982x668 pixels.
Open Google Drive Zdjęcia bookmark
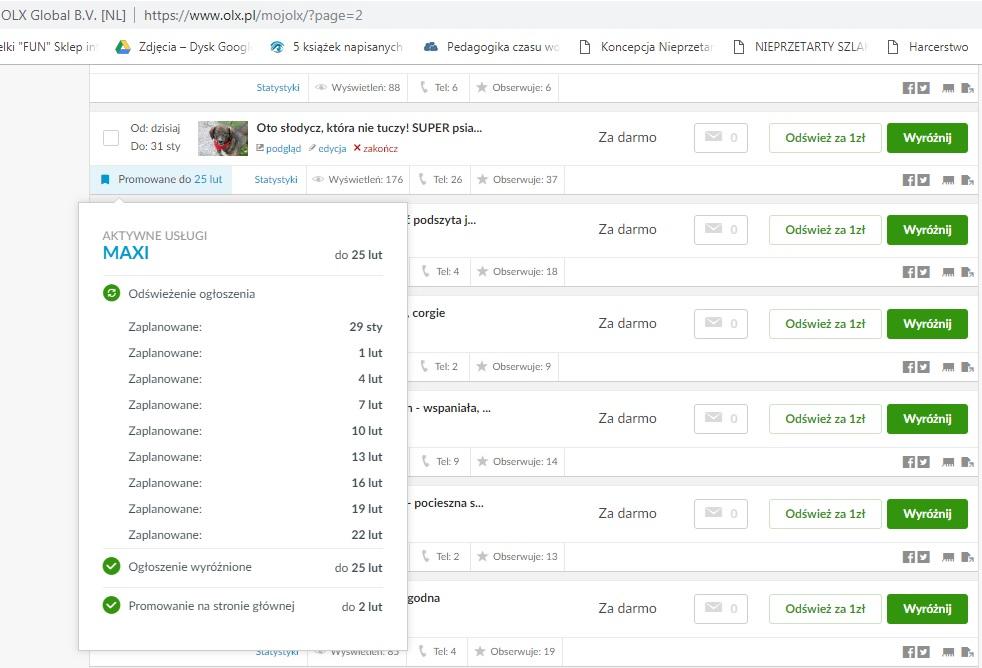183,47
